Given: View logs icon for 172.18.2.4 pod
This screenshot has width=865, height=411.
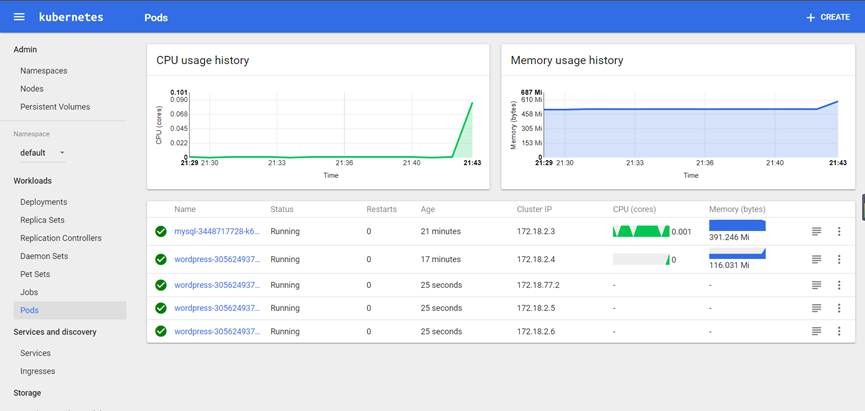Looking at the screenshot, I should 817,260.
